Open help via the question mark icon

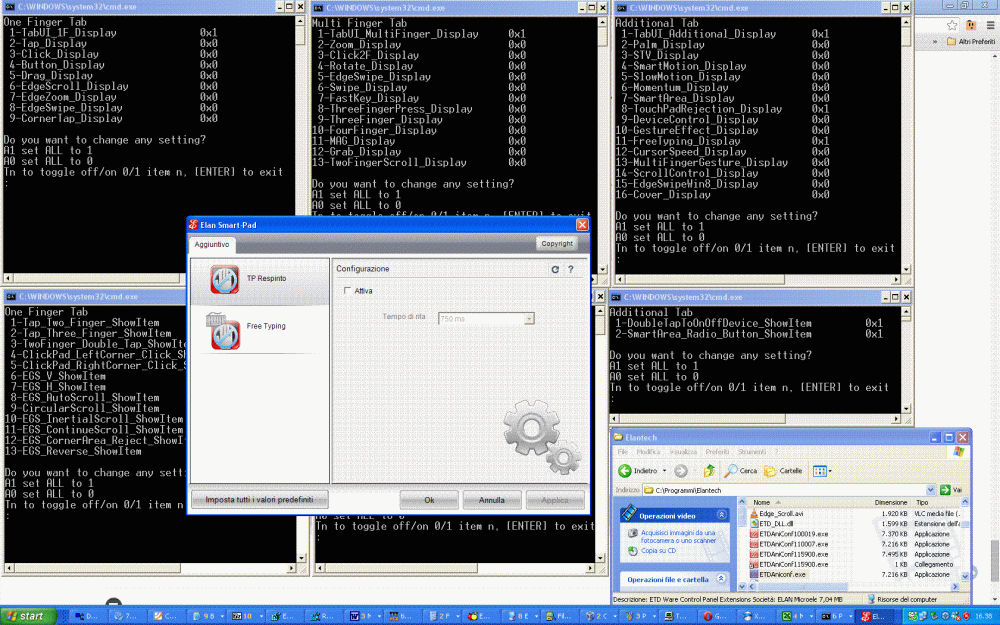[570, 269]
